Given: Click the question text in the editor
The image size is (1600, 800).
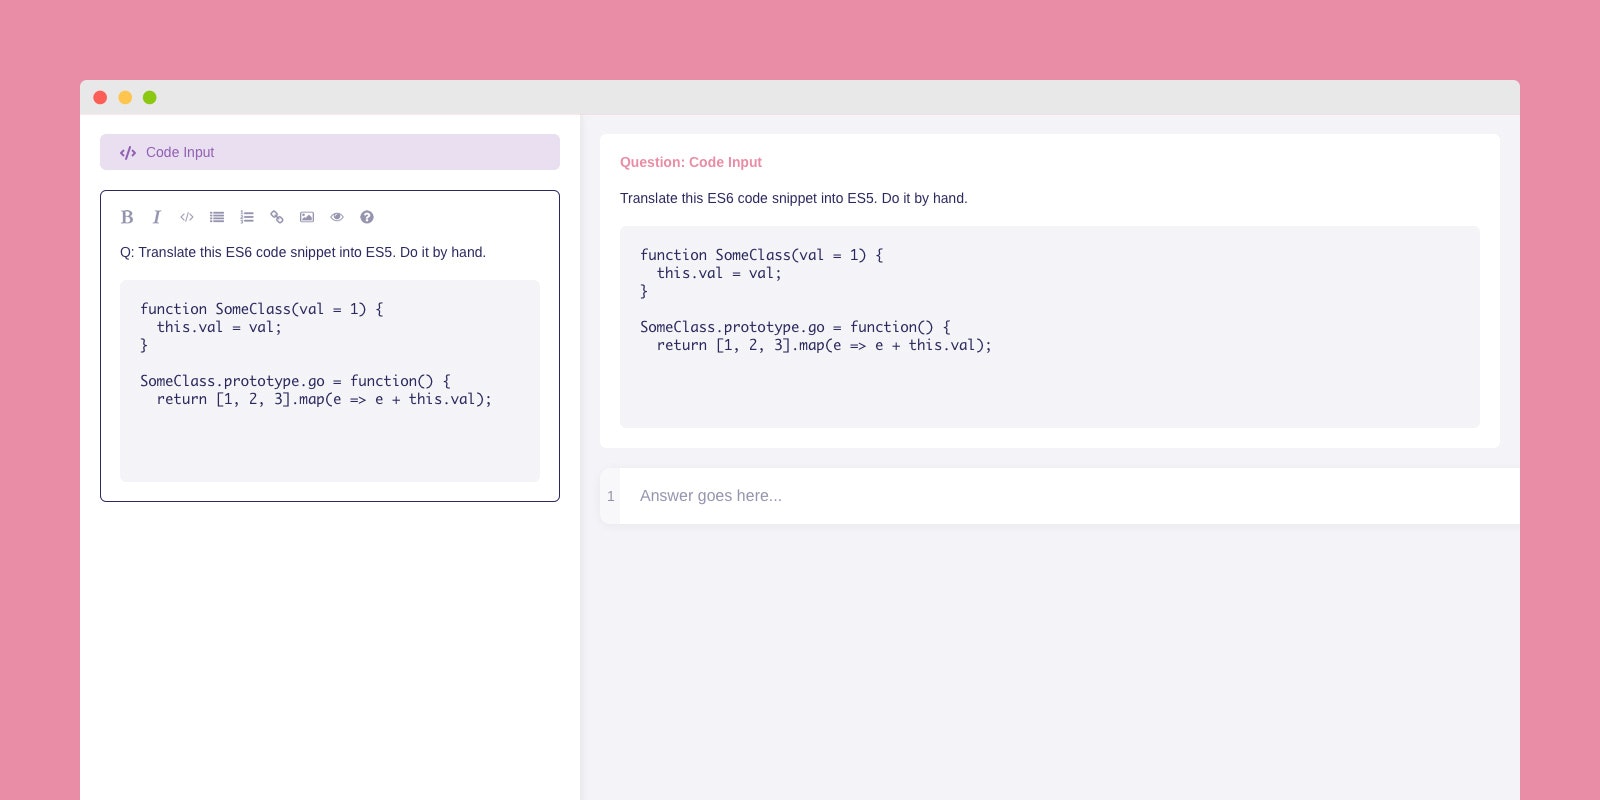Looking at the screenshot, I should tap(303, 252).
